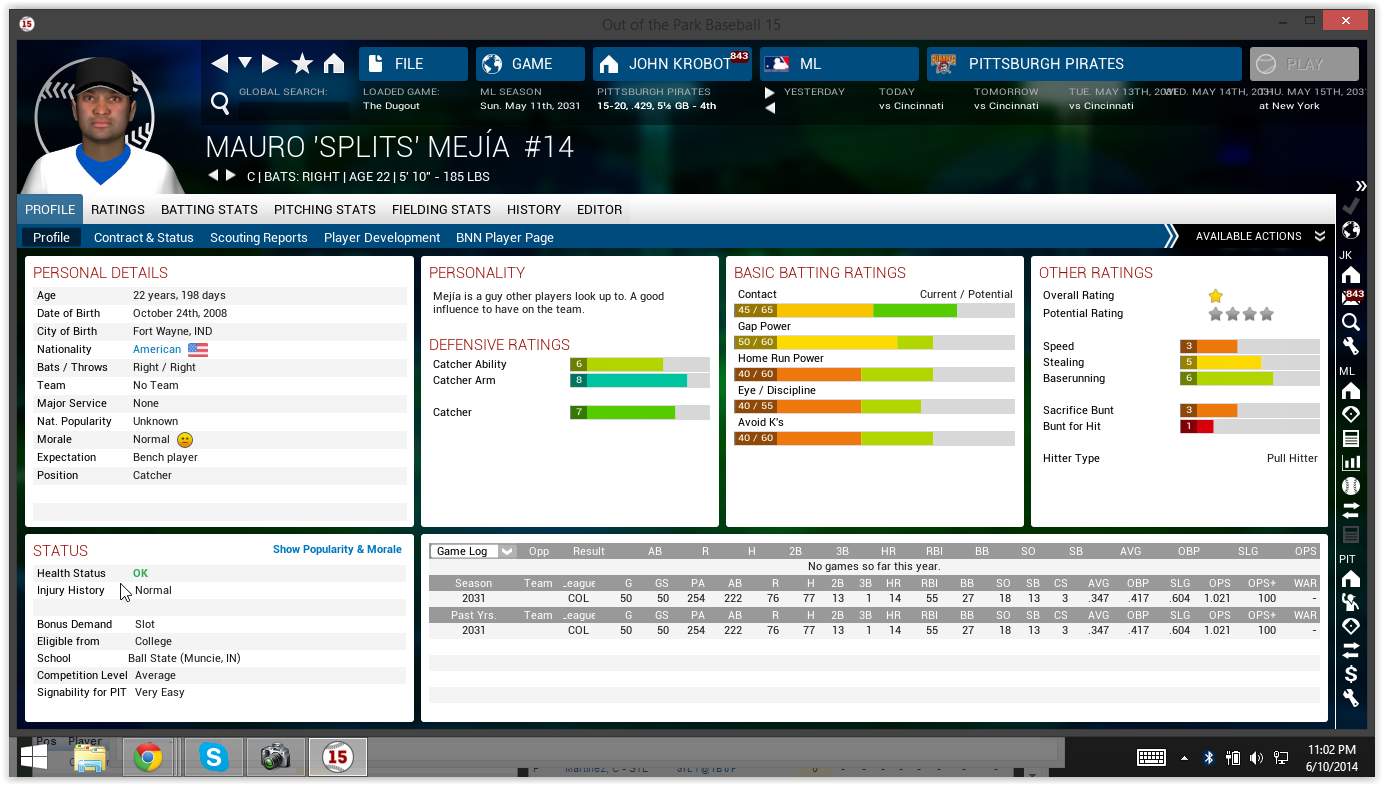Screen dimensions: 1383x785
Task: Click the magnifier icon beside Global Search
Action: pyautogui.click(x=220, y=101)
